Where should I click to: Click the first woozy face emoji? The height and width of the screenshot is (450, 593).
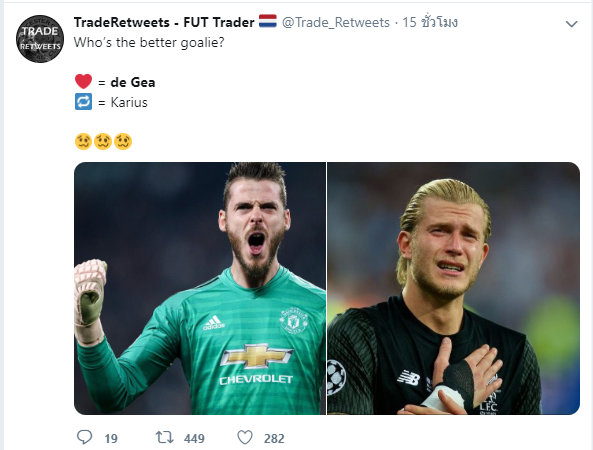point(83,141)
